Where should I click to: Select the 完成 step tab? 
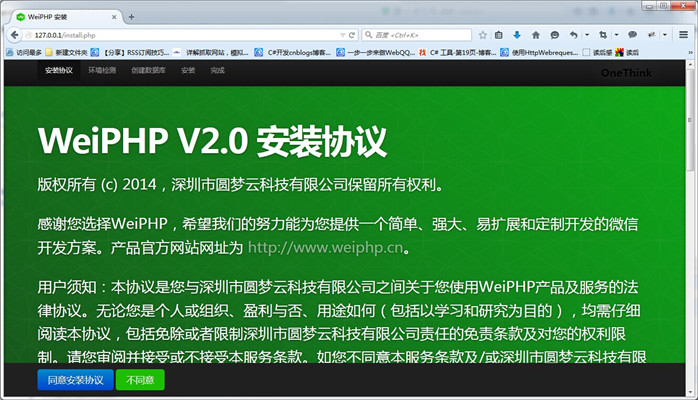click(217, 71)
